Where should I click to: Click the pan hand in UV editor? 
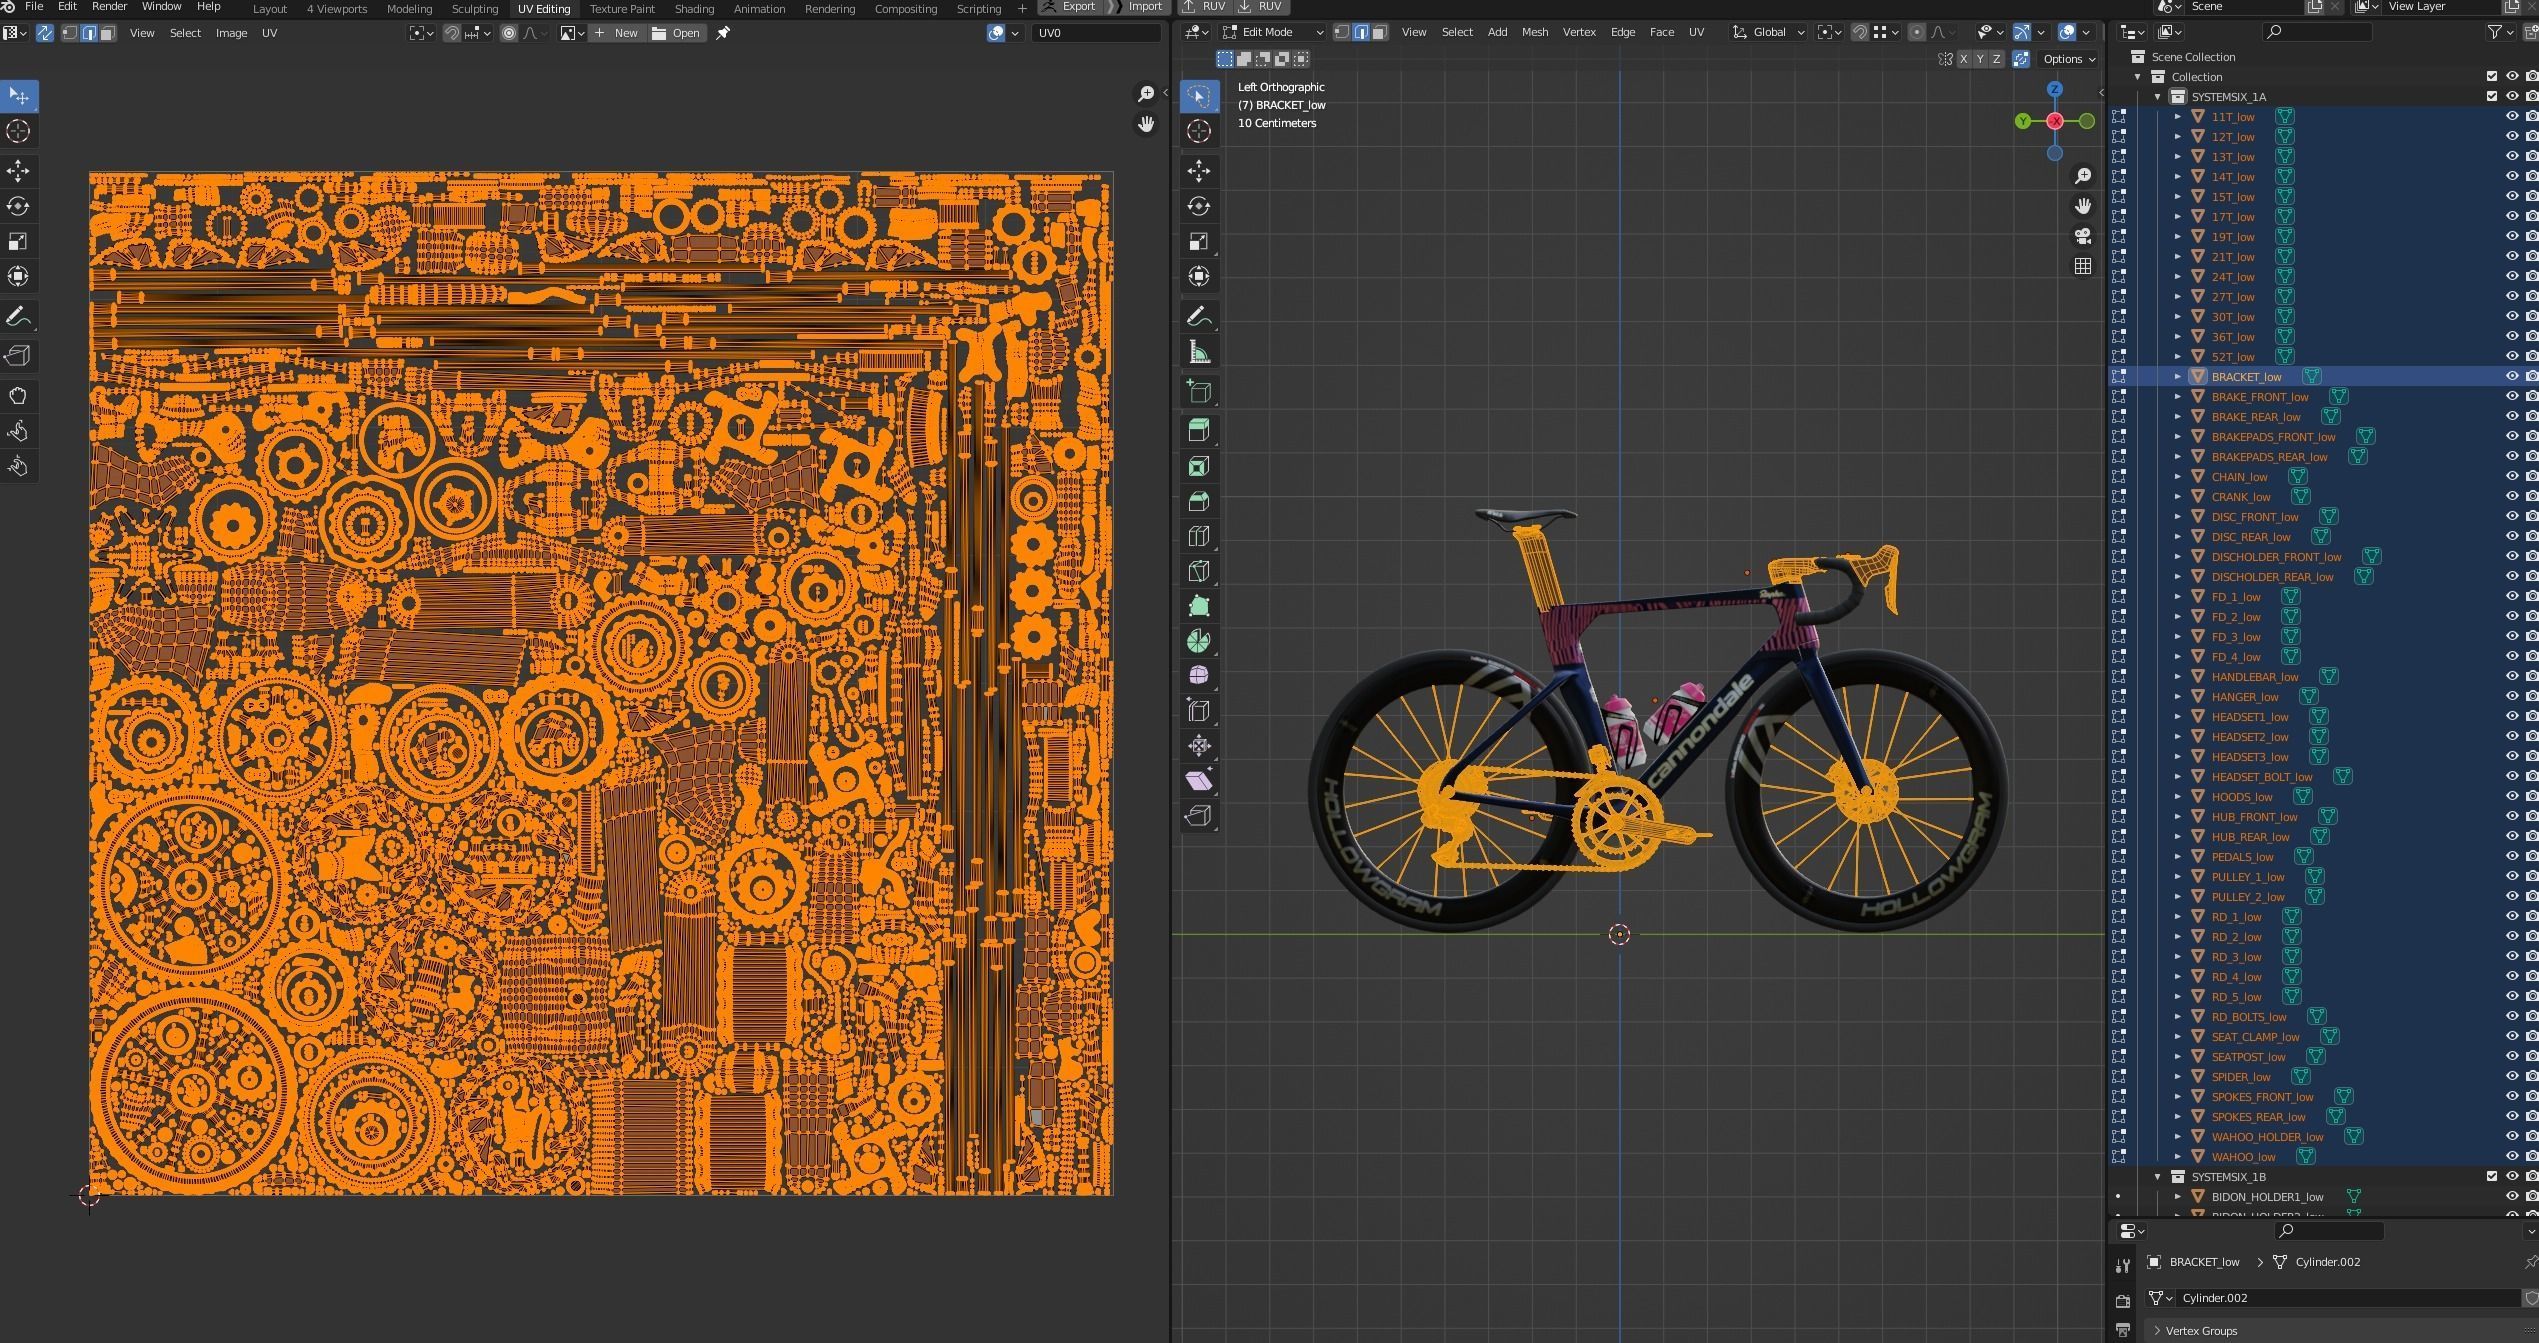click(x=1146, y=124)
